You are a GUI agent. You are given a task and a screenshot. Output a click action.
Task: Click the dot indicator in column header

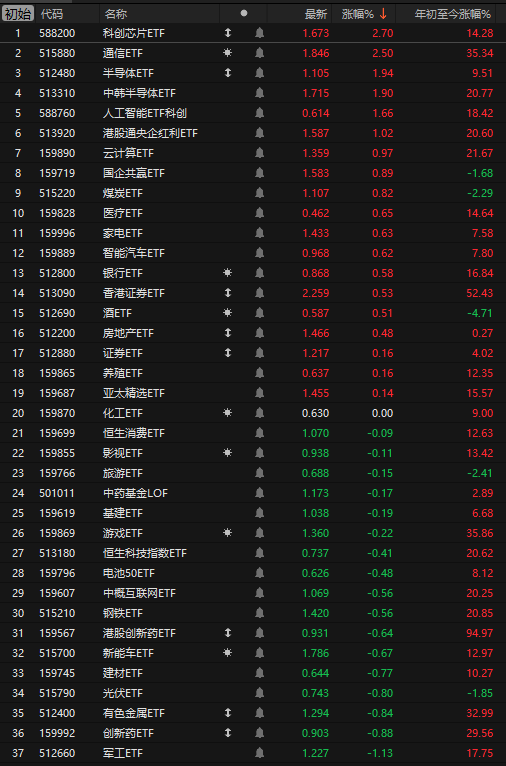(x=244, y=14)
